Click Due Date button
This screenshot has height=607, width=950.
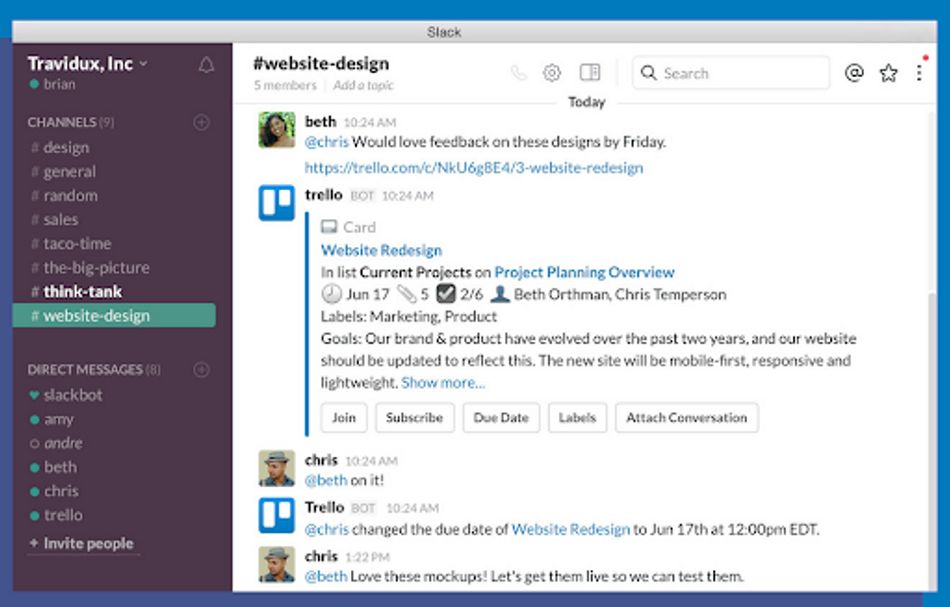501,417
